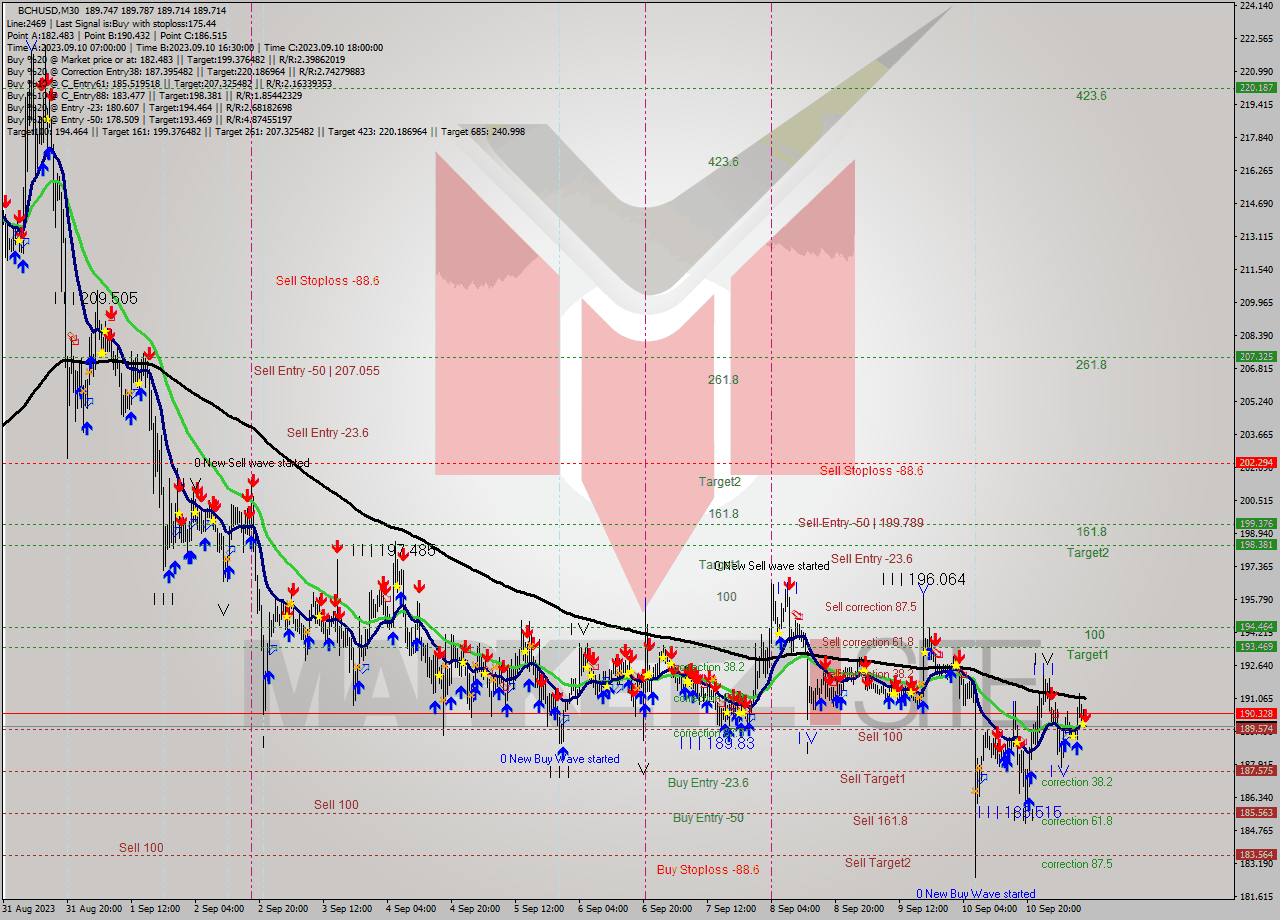Screen dimensions: 1280x920
Task: Click the '31 Aug 2023' time label
Action: pos(27,909)
